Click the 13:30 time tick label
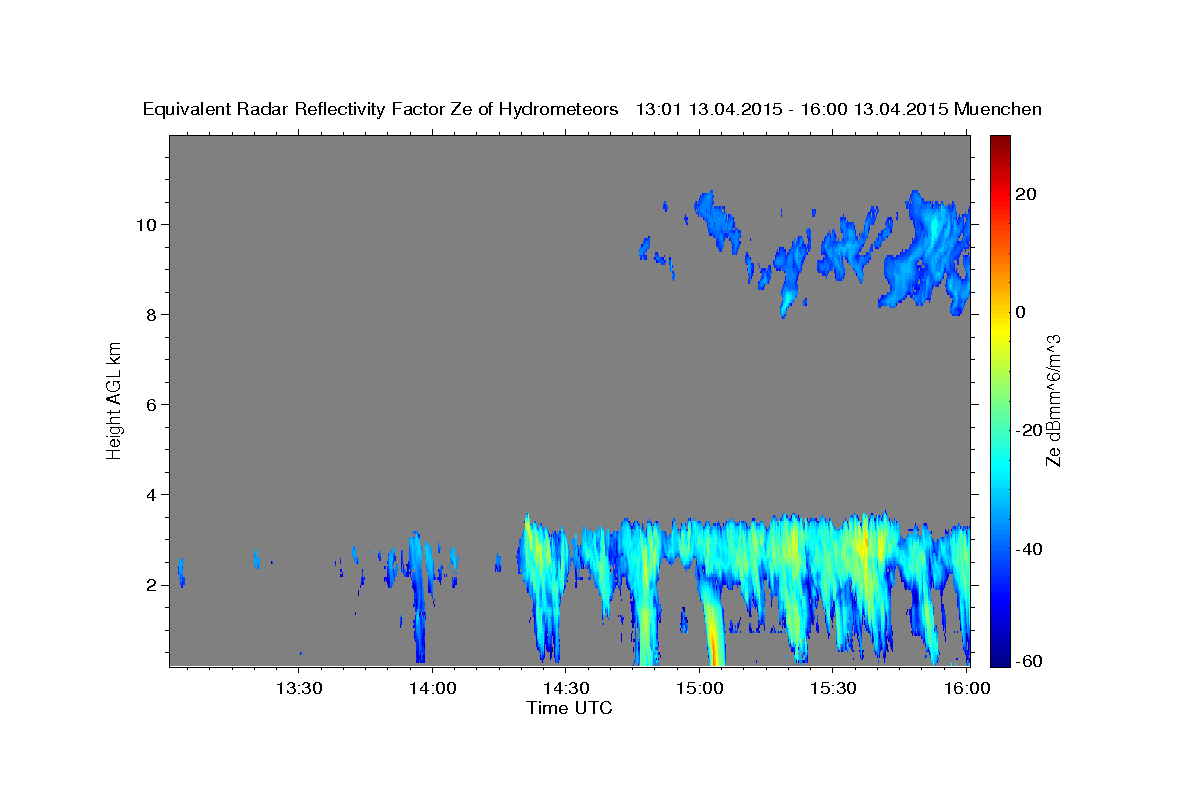 (x=298, y=688)
